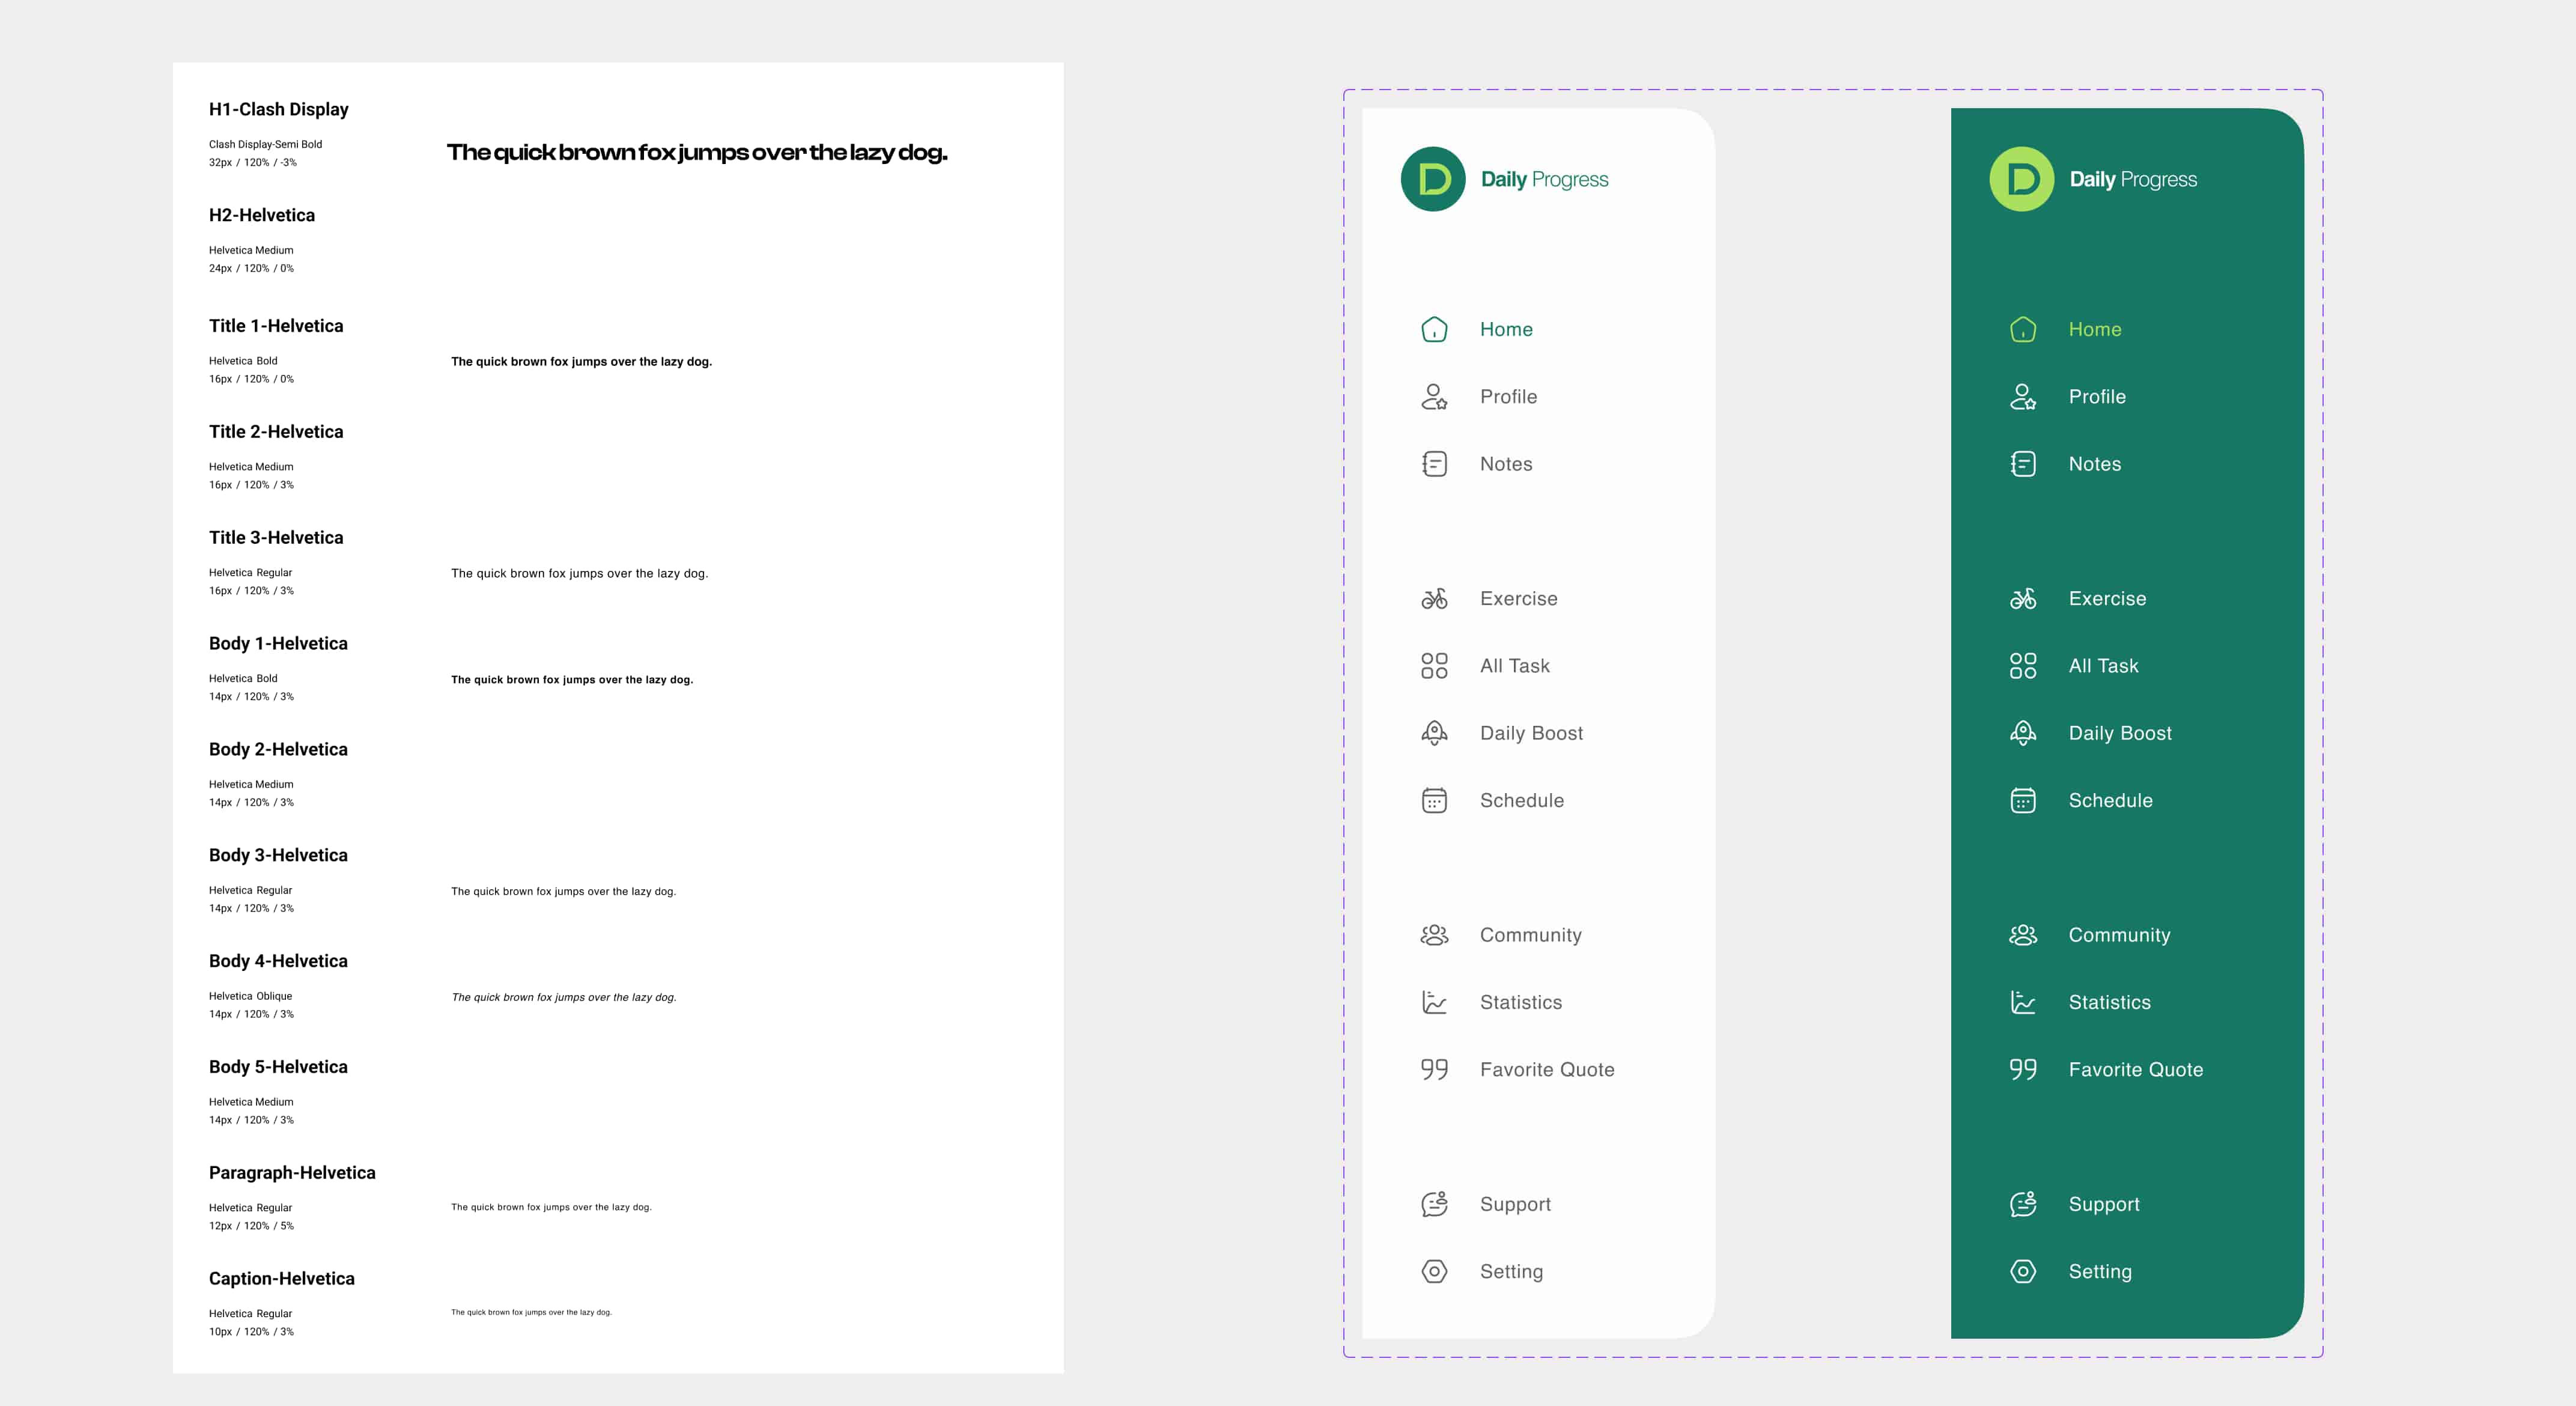Click the Profile icon in the light sidebar
Screen dimensions: 2576x1406
click(1434, 396)
